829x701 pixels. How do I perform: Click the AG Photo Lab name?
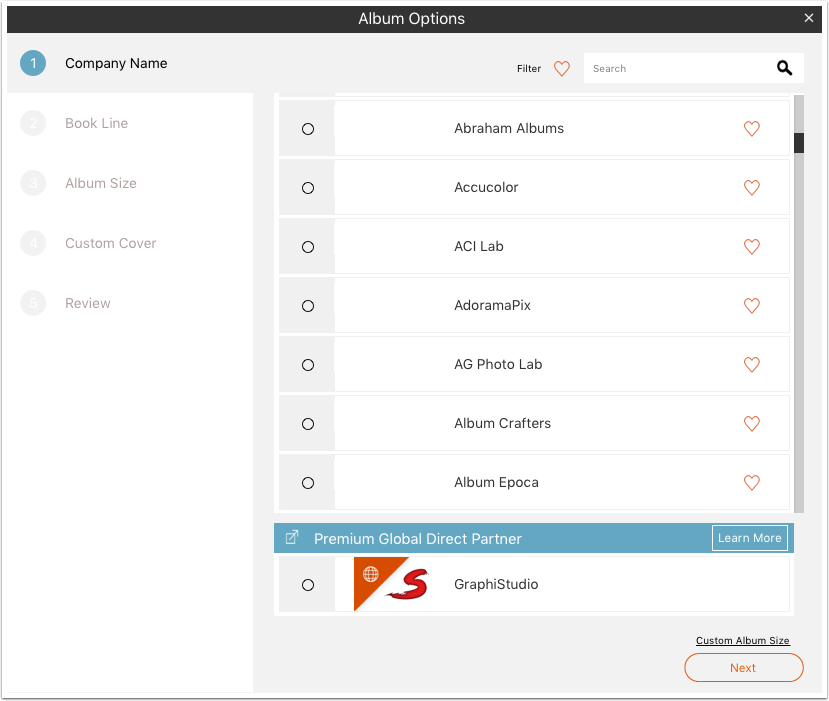point(498,364)
